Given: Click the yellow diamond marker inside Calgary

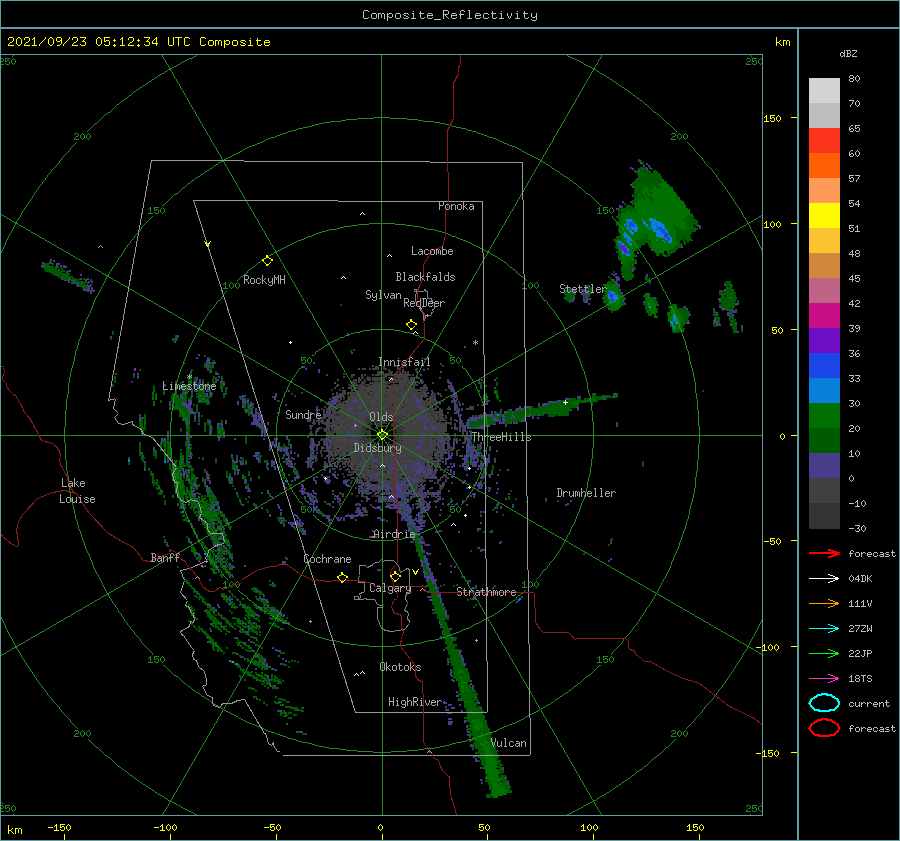Looking at the screenshot, I should coord(395,576).
